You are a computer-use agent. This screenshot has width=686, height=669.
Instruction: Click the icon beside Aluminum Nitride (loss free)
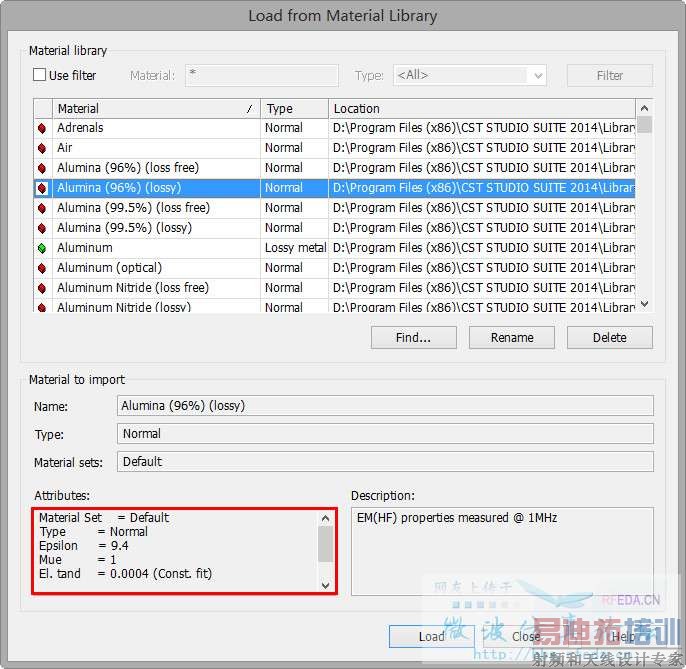42,288
